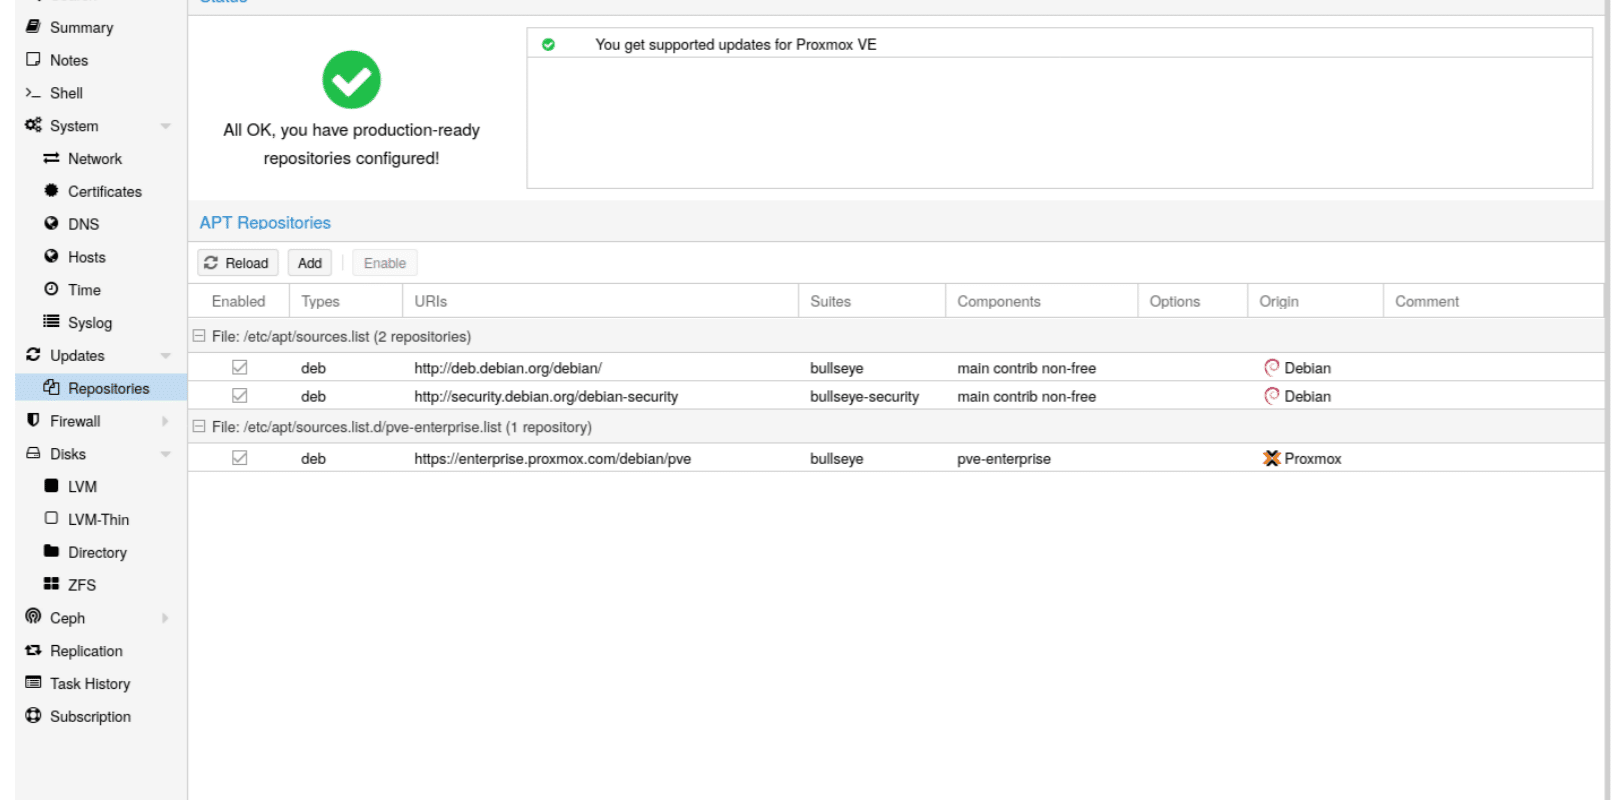Expand the Ceph submenu arrow
Viewport: 1621px width, 800px height.
165,618
